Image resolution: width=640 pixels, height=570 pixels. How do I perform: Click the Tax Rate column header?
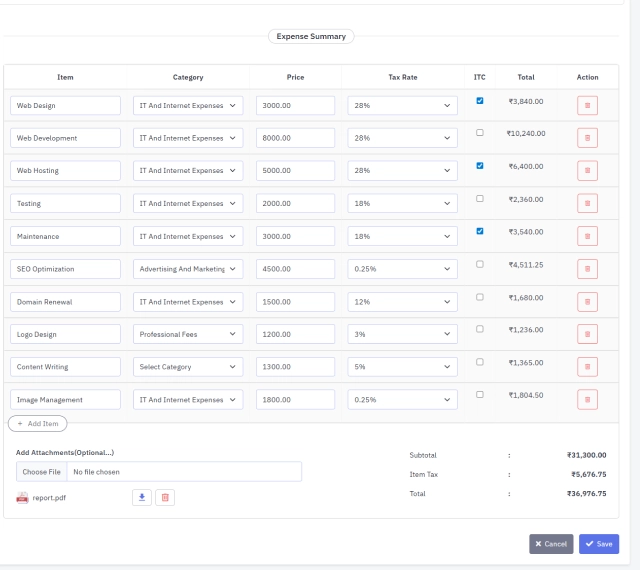coord(402,77)
